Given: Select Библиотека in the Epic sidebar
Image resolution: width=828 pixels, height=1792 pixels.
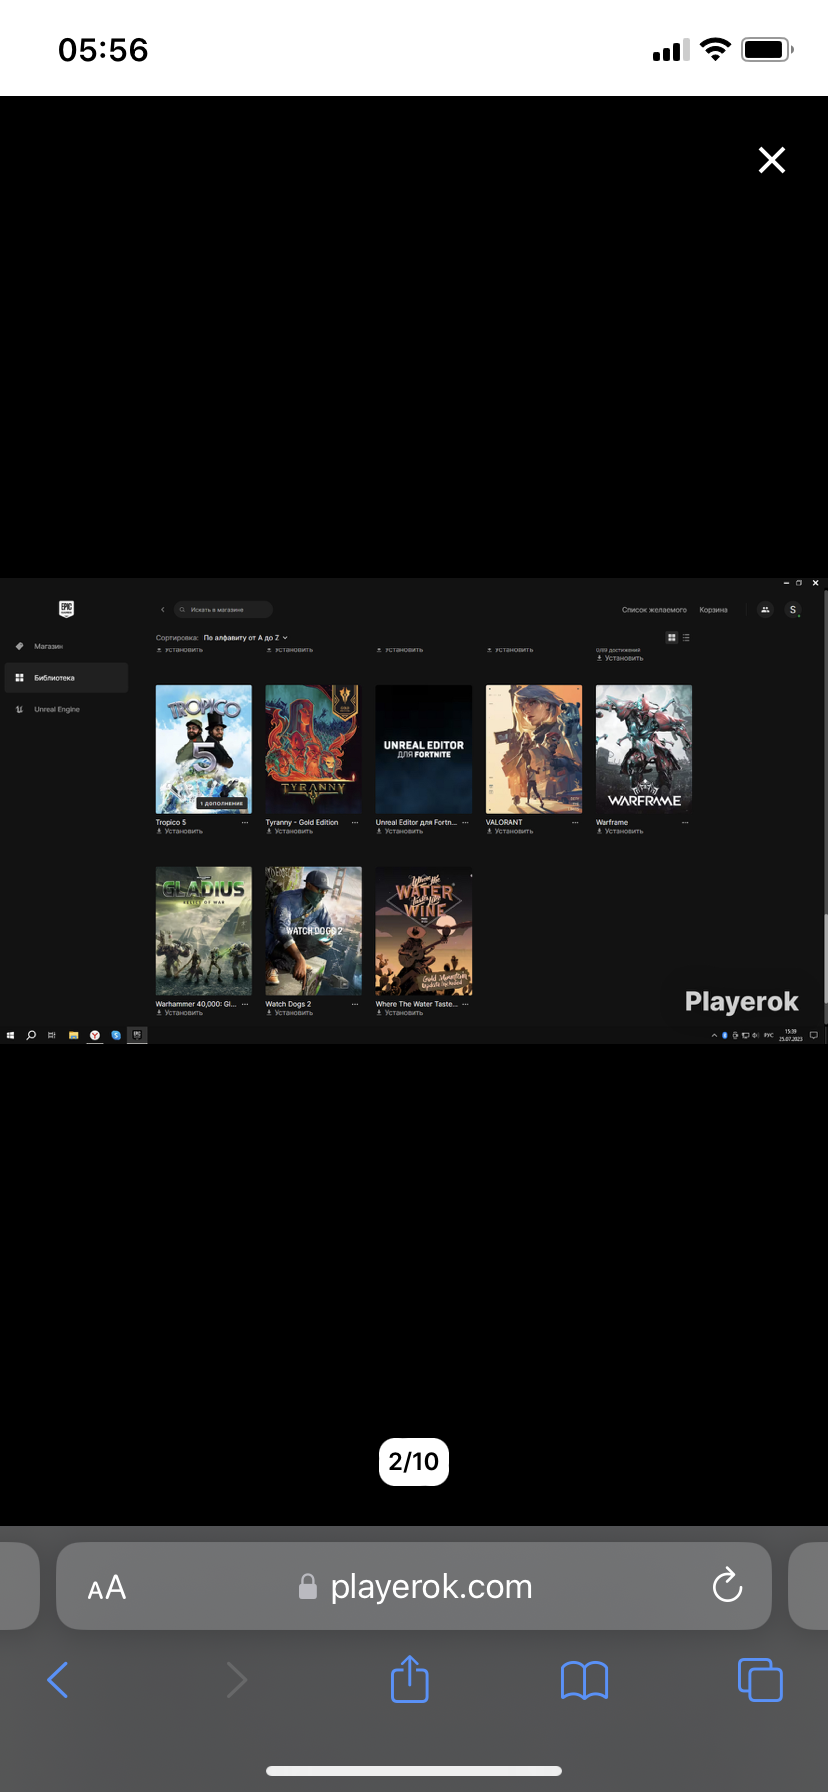Looking at the screenshot, I should coord(66,678).
